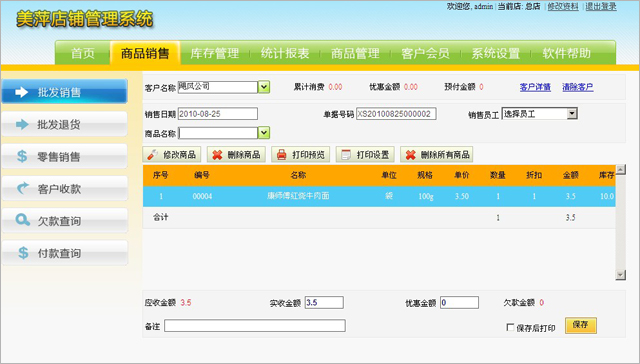The image size is (640, 364).
Task: Click the product name 康师傅红烧牛肉面
Action: (x=298, y=196)
